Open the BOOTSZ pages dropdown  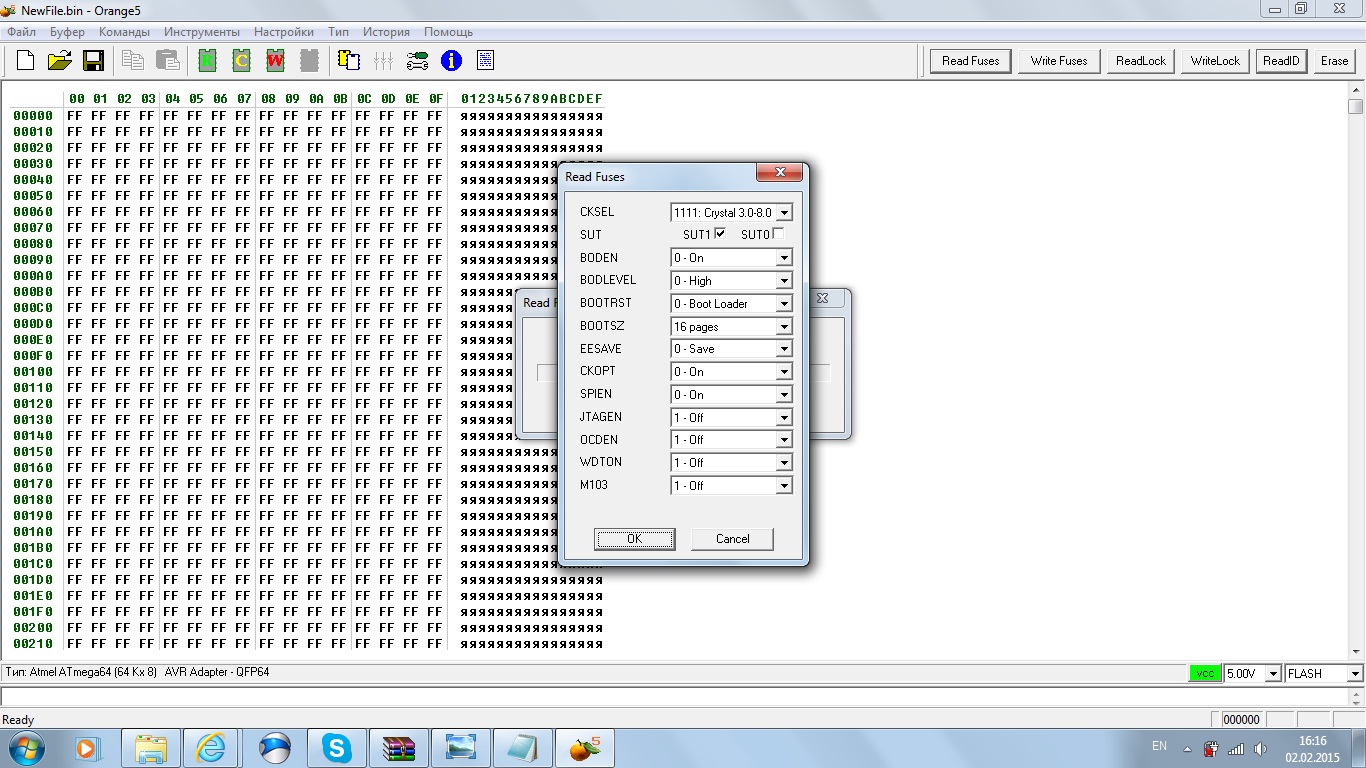coord(784,327)
